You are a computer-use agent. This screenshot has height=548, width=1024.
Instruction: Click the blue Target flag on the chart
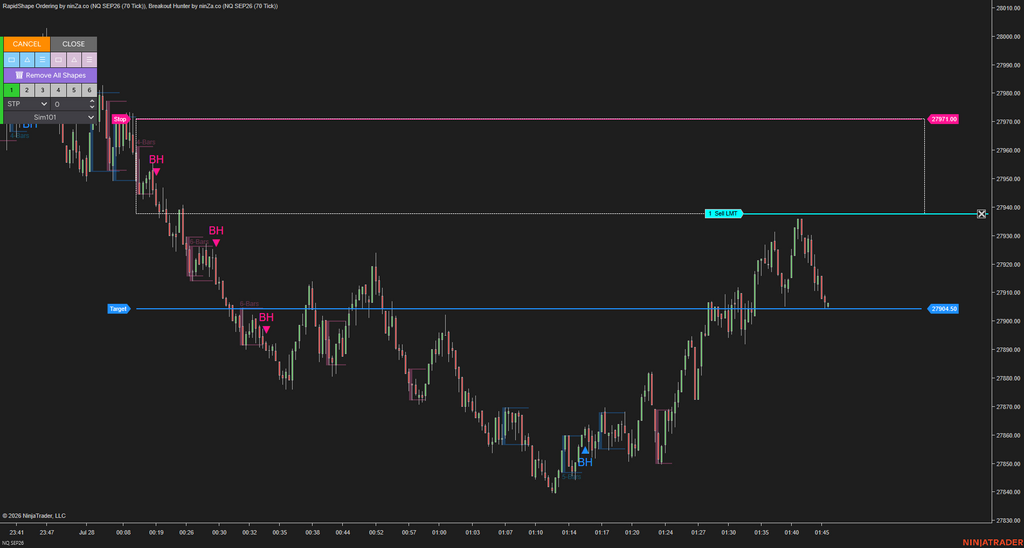(119, 308)
